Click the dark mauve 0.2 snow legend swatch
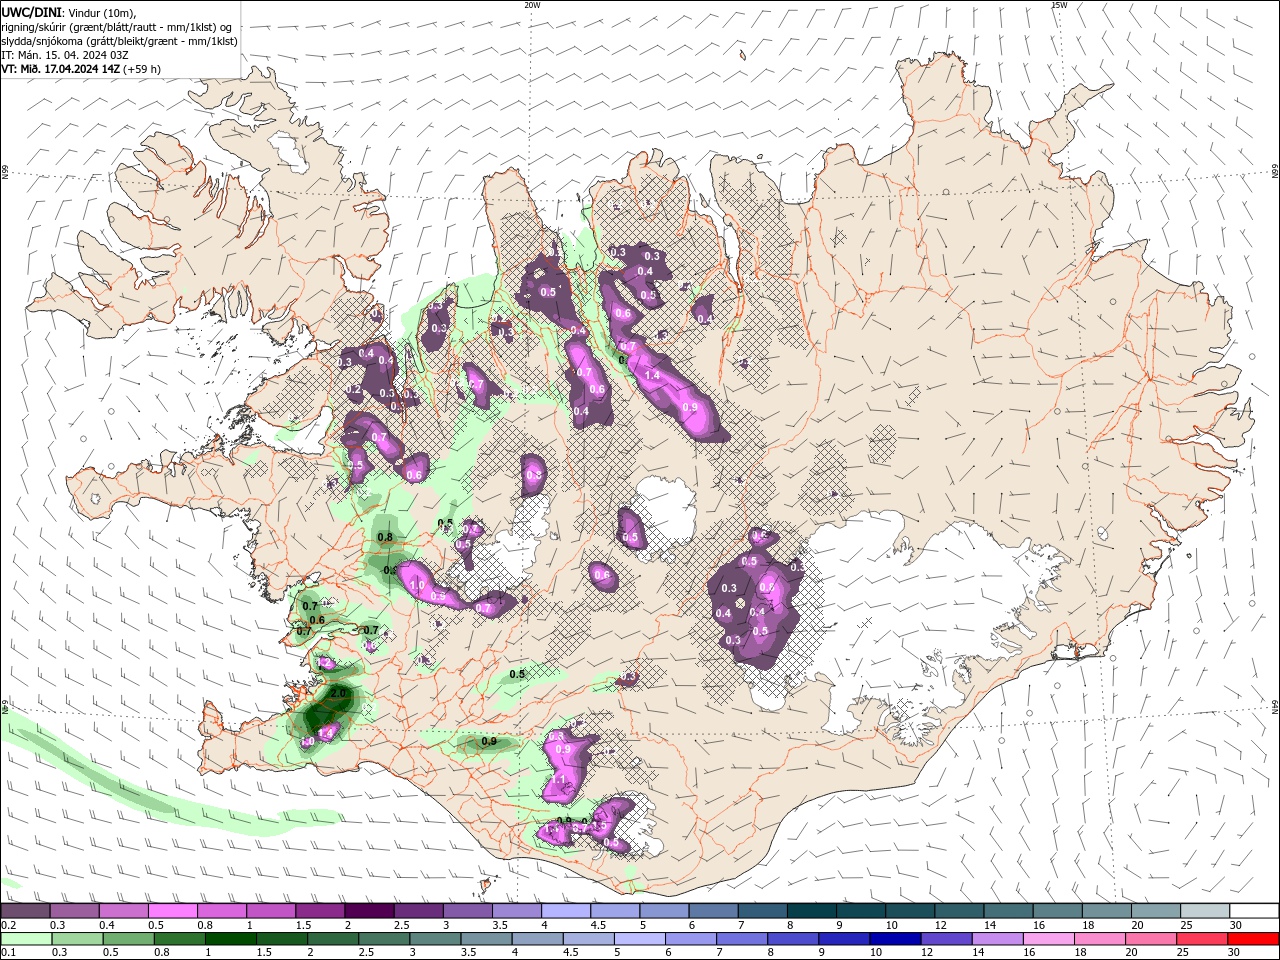1280x960 pixels. click(x=24, y=911)
